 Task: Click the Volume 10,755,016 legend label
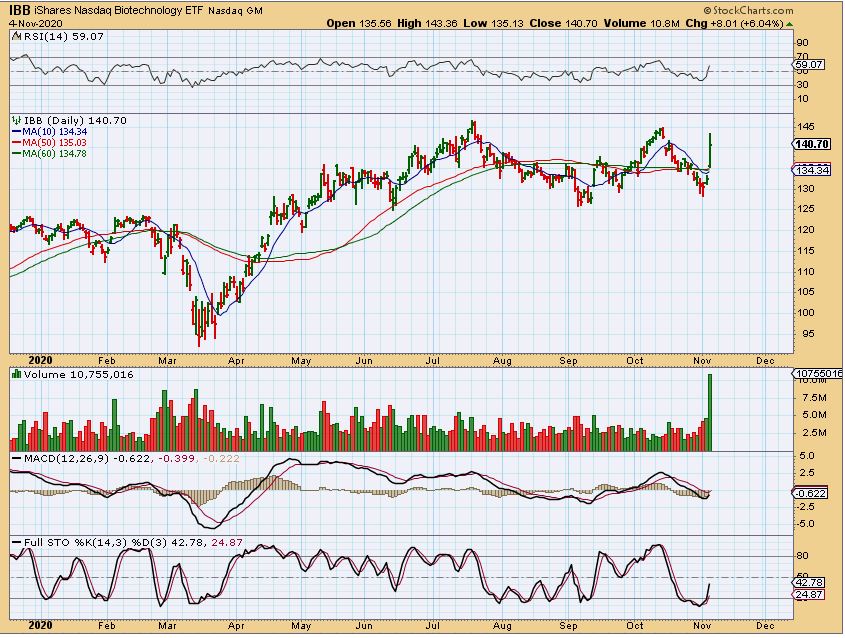tap(78, 375)
